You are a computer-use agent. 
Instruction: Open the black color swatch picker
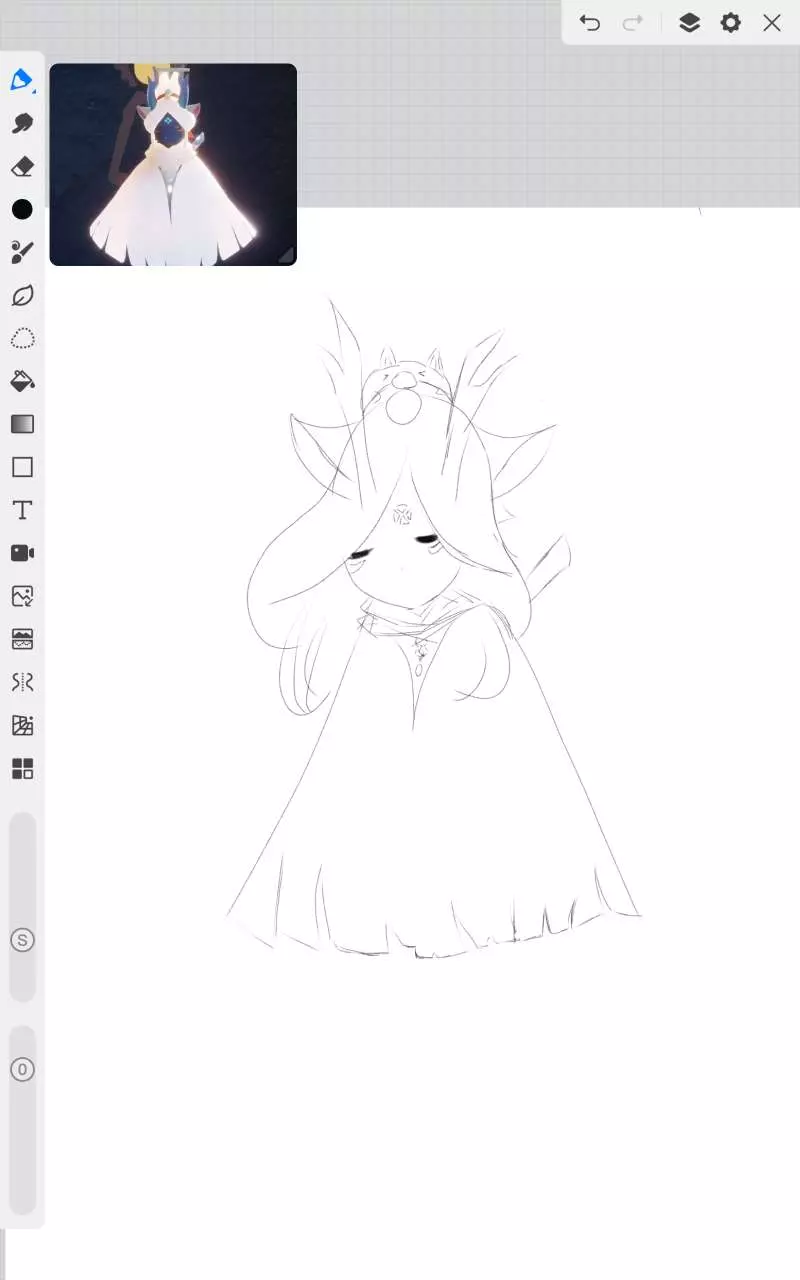coord(22,209)
